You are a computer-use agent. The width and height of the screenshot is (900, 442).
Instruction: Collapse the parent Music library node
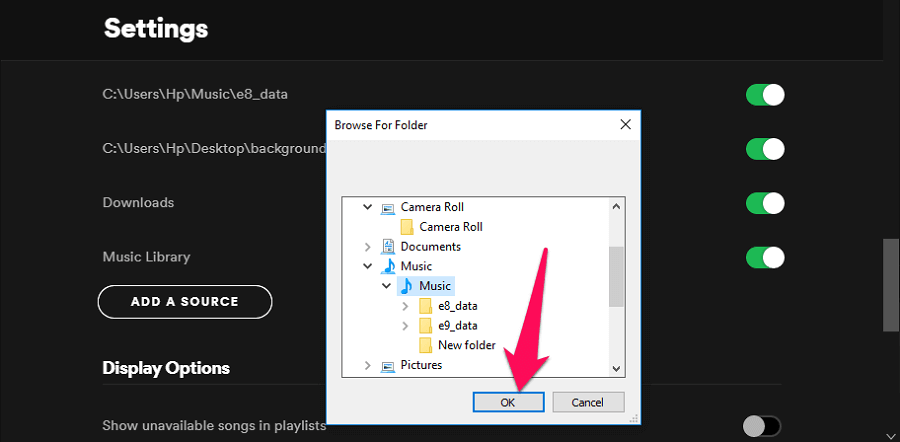click(x=368, y=266)
